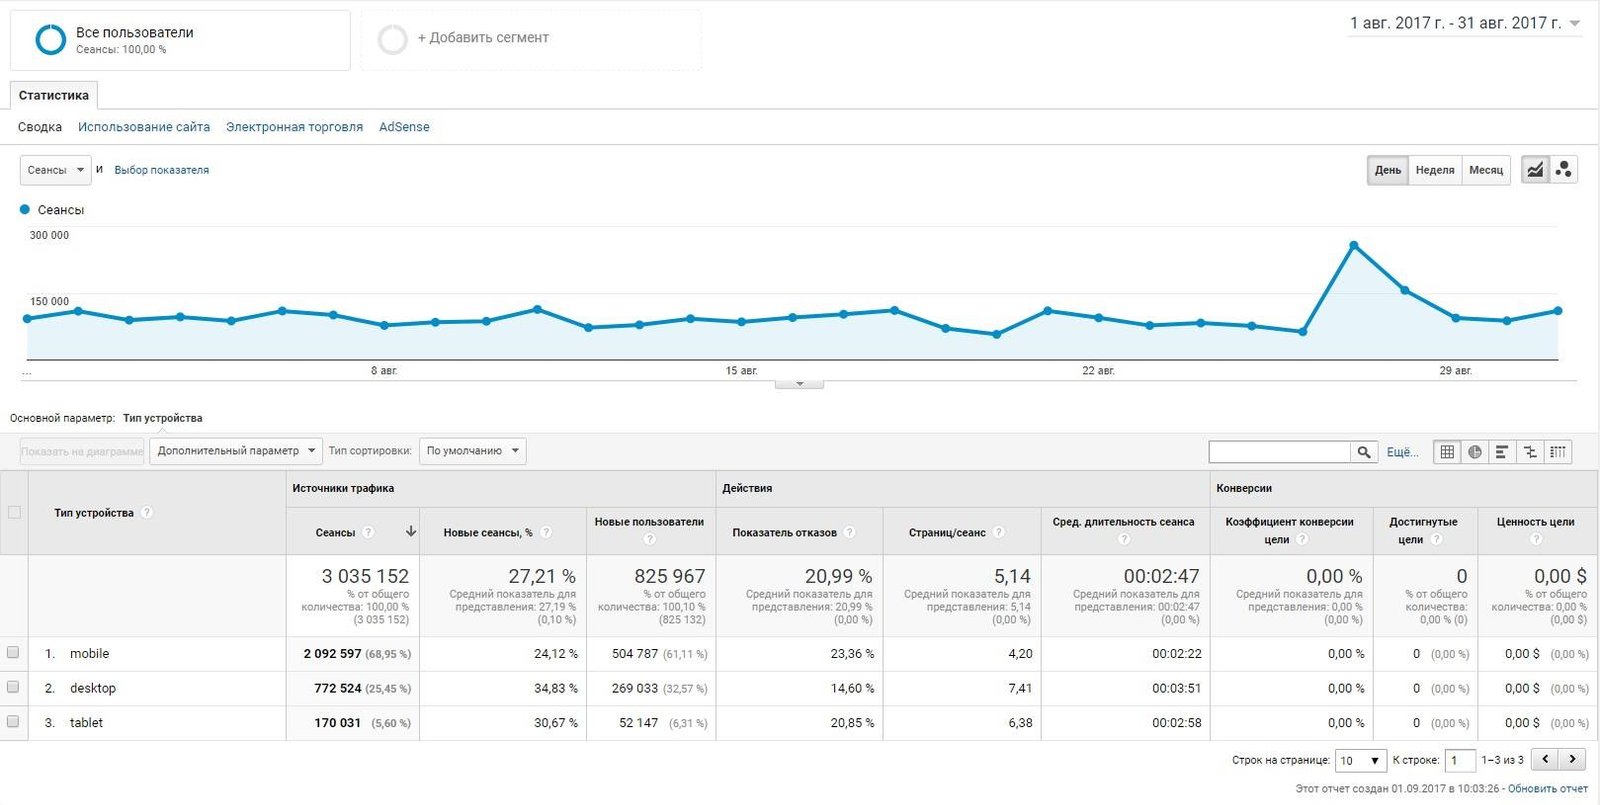
Task: Select the comparison view icon
Action: pyautogui.click(x=1530, y=452)
